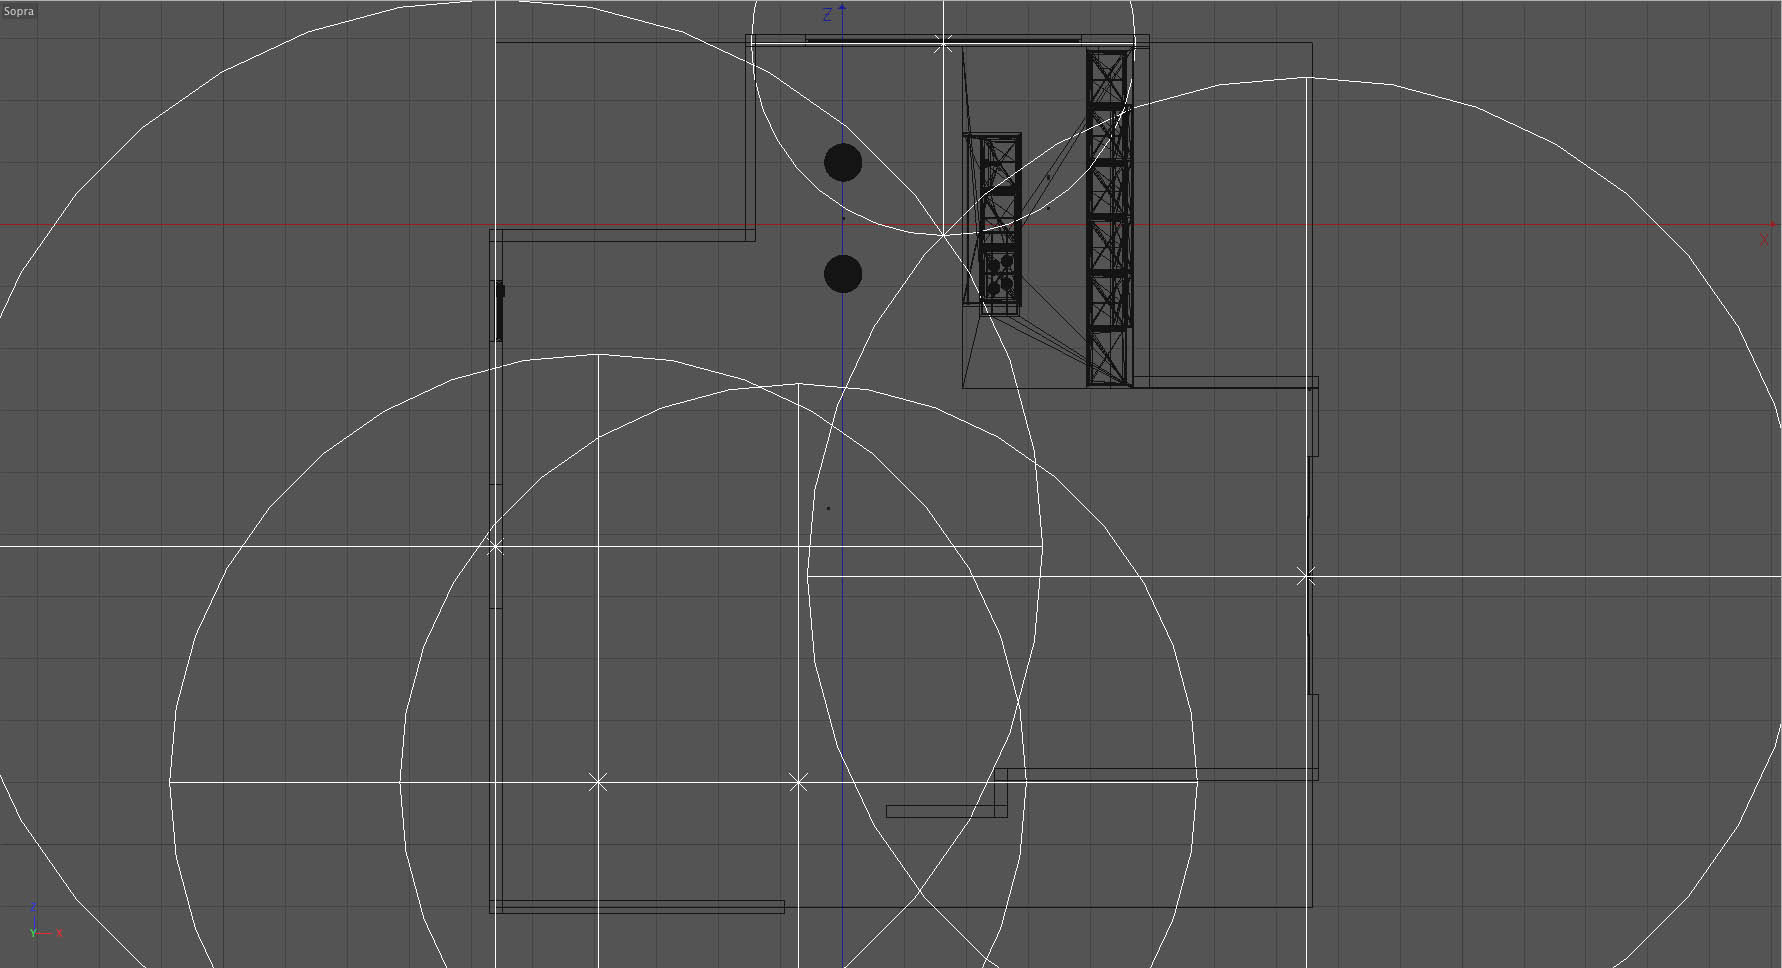Viewport: 1782px width, 968px height.
Task: Select the light marker on the top wall
Action: pos(943,43)
